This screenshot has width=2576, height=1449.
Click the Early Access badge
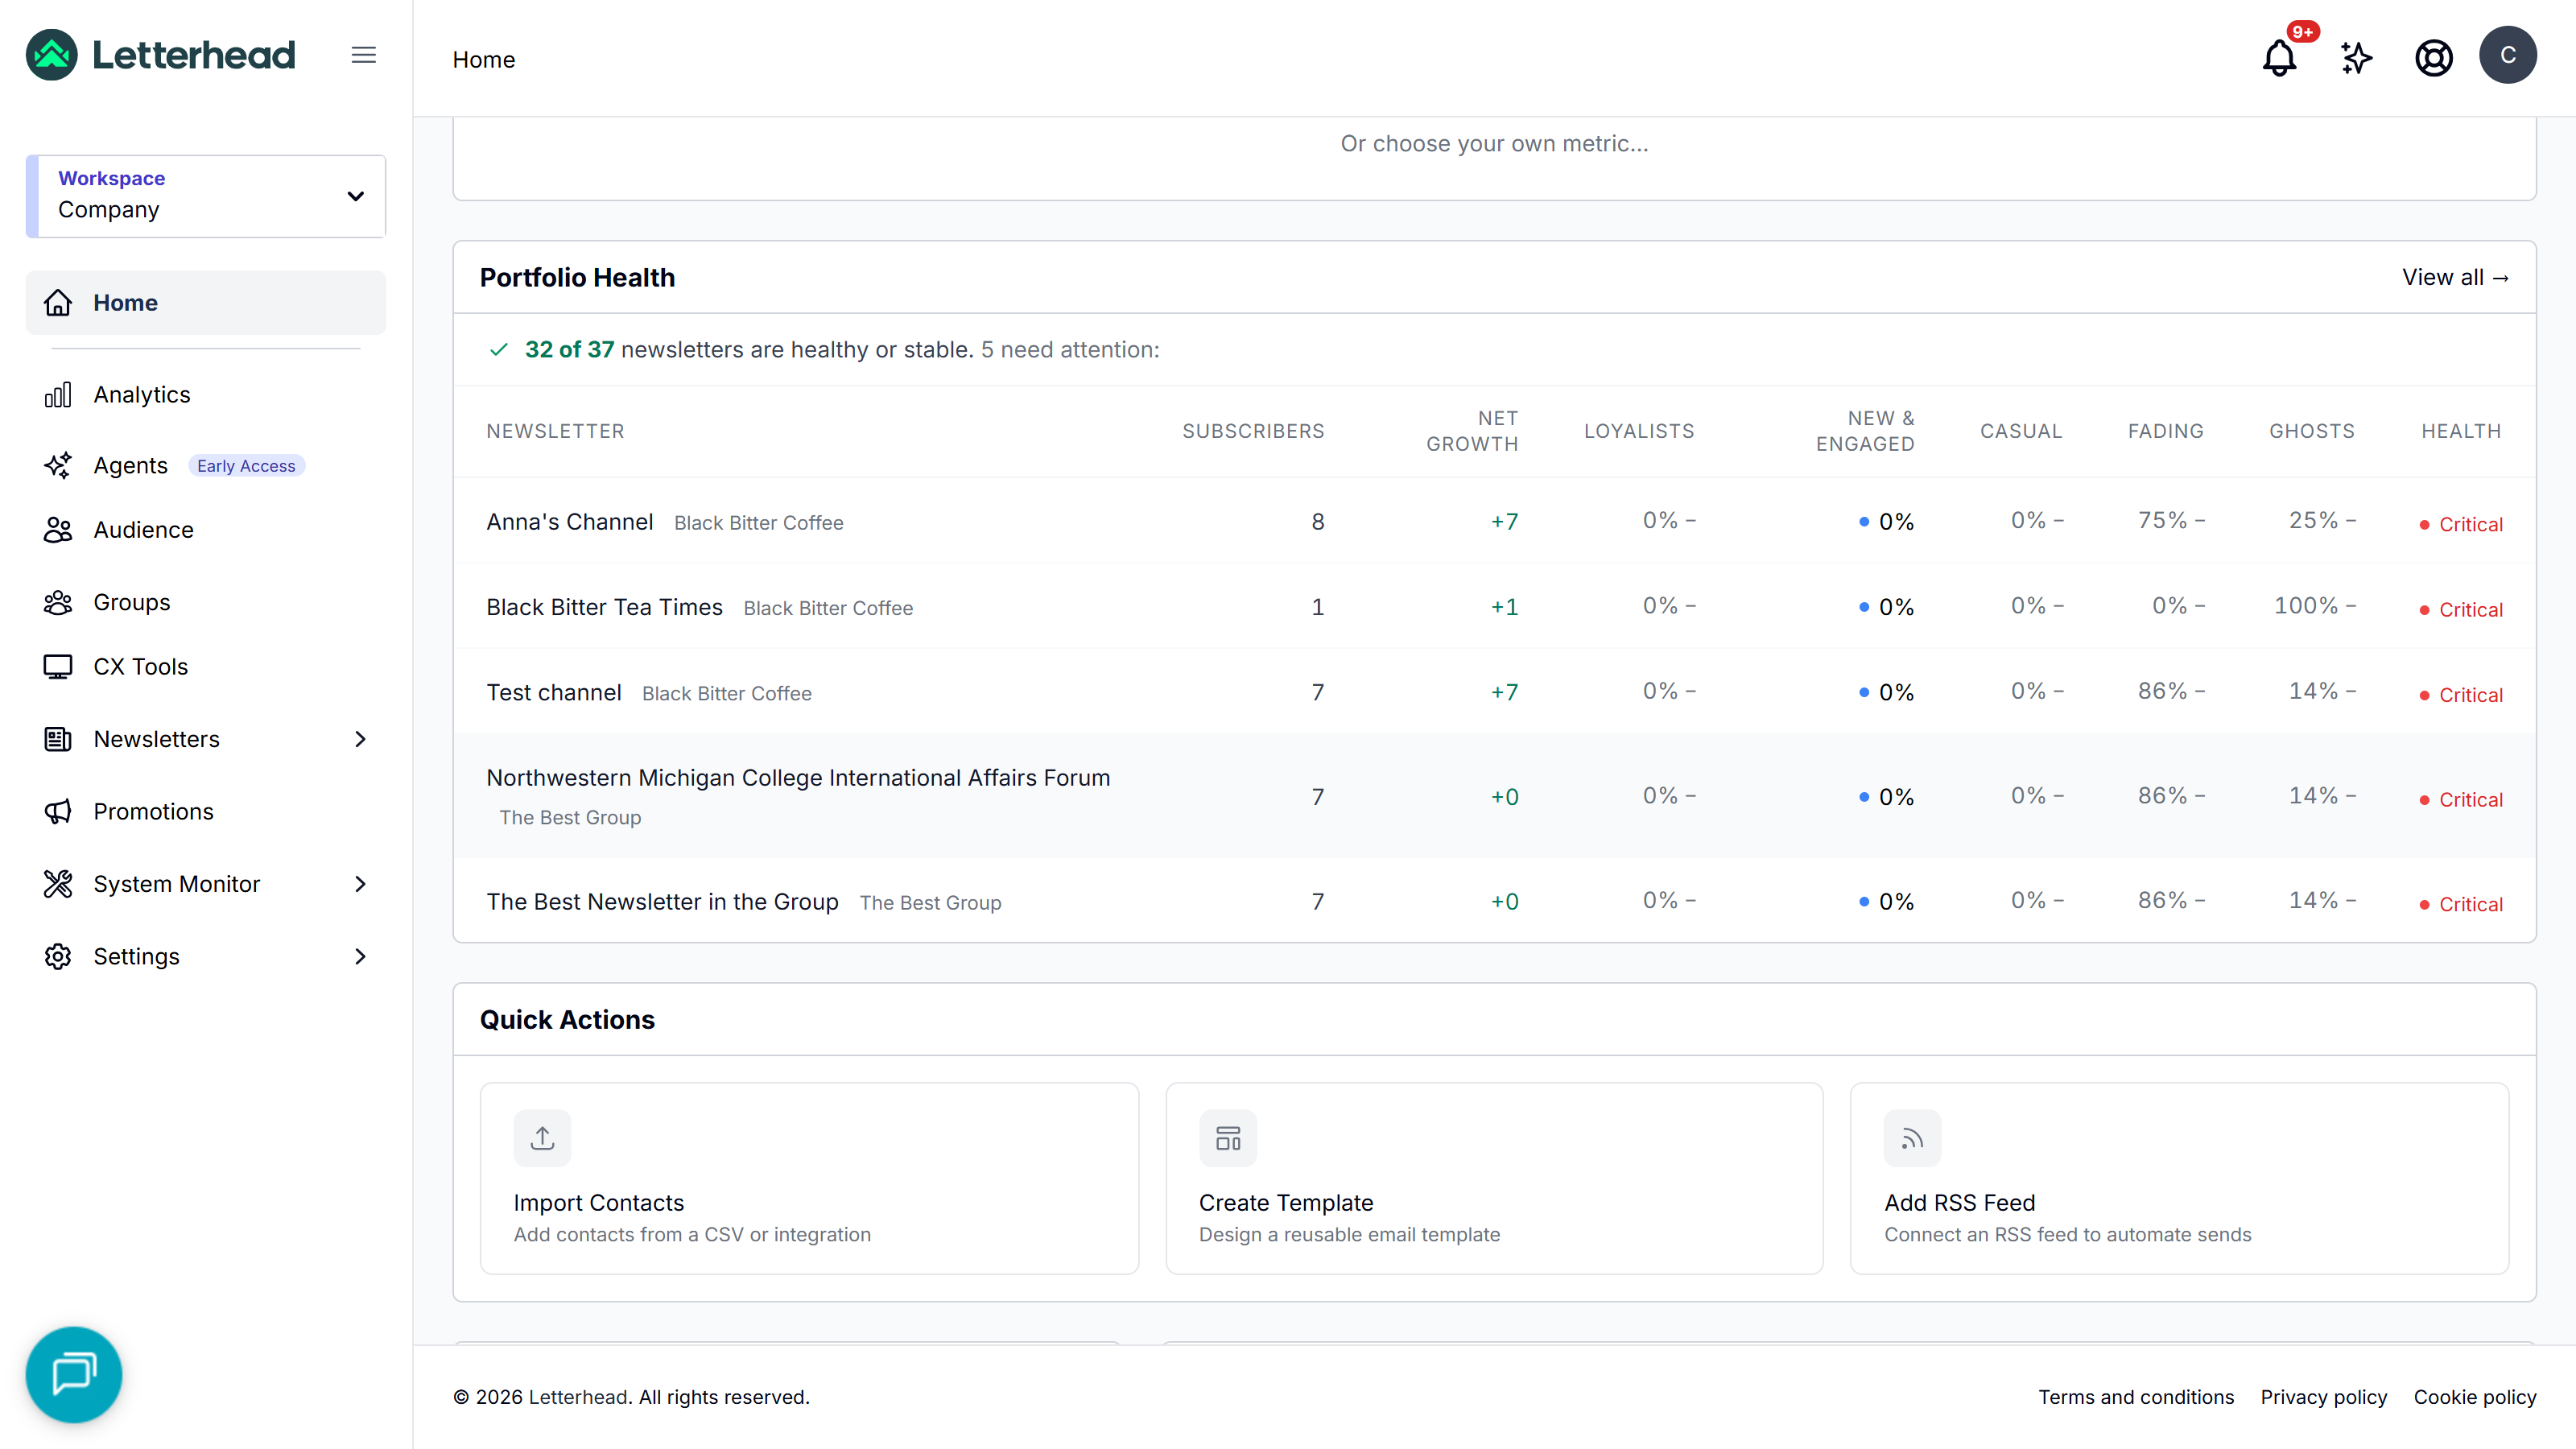pyautogui.click(x=246, y=466)
